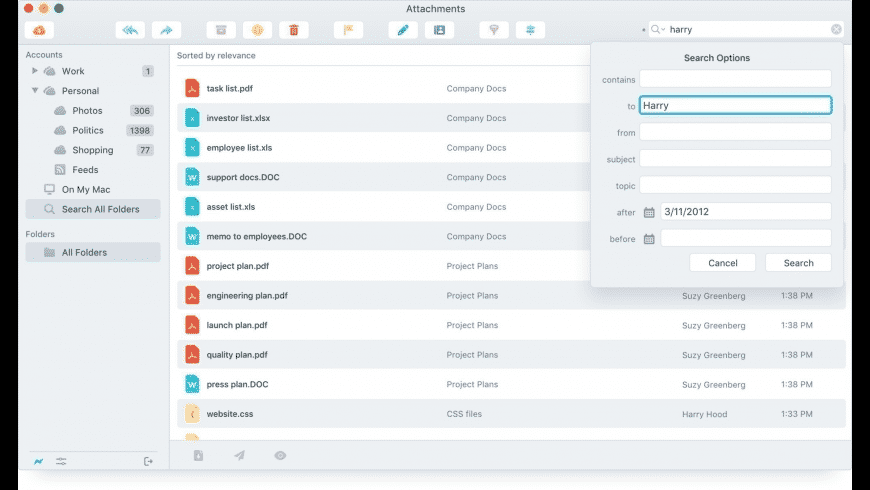Click PDF icon of task list.pdf
Screen dimensions: 870x490
click(x=192, y=88)
